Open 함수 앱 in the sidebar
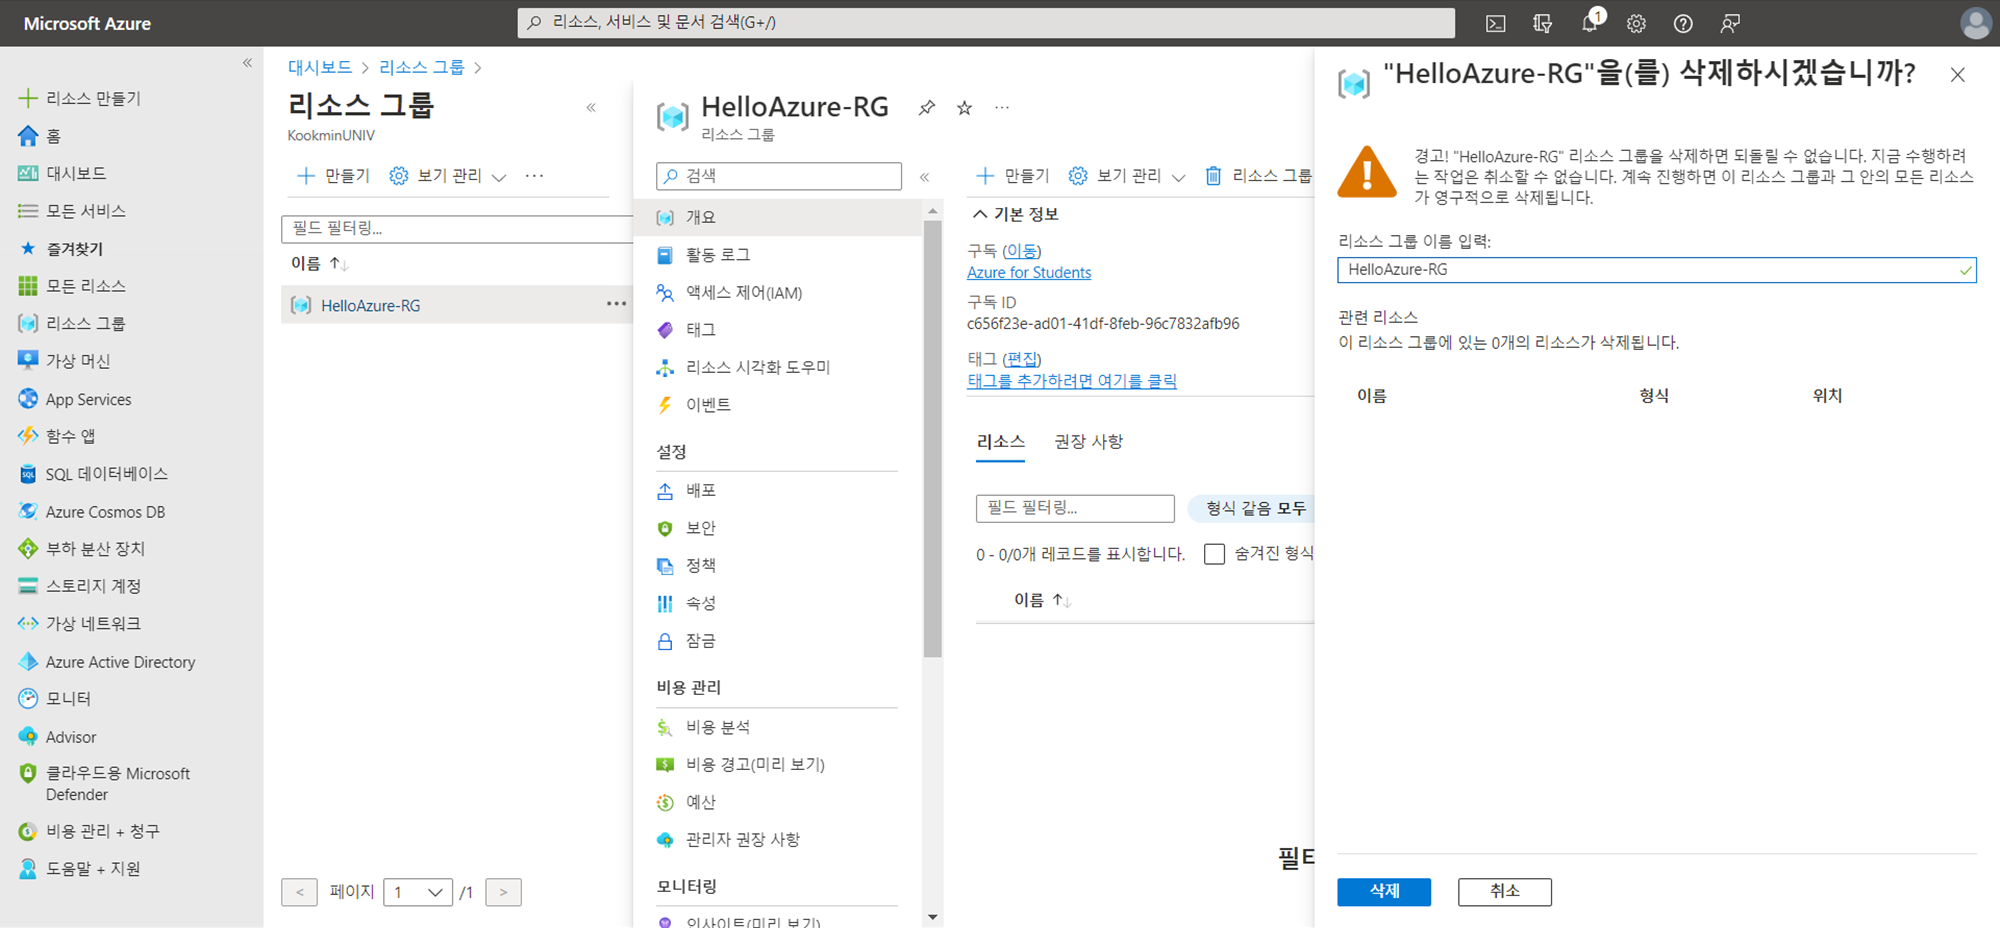 point(57,436)
